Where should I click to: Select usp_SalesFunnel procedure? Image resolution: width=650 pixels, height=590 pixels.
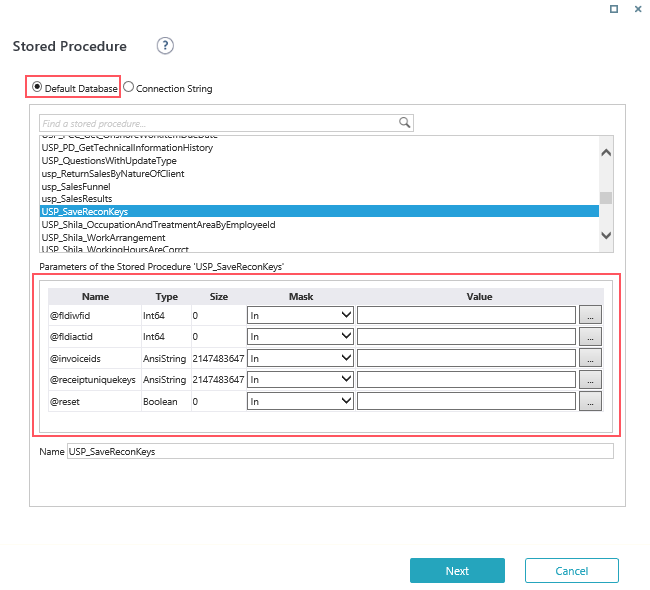76,187
